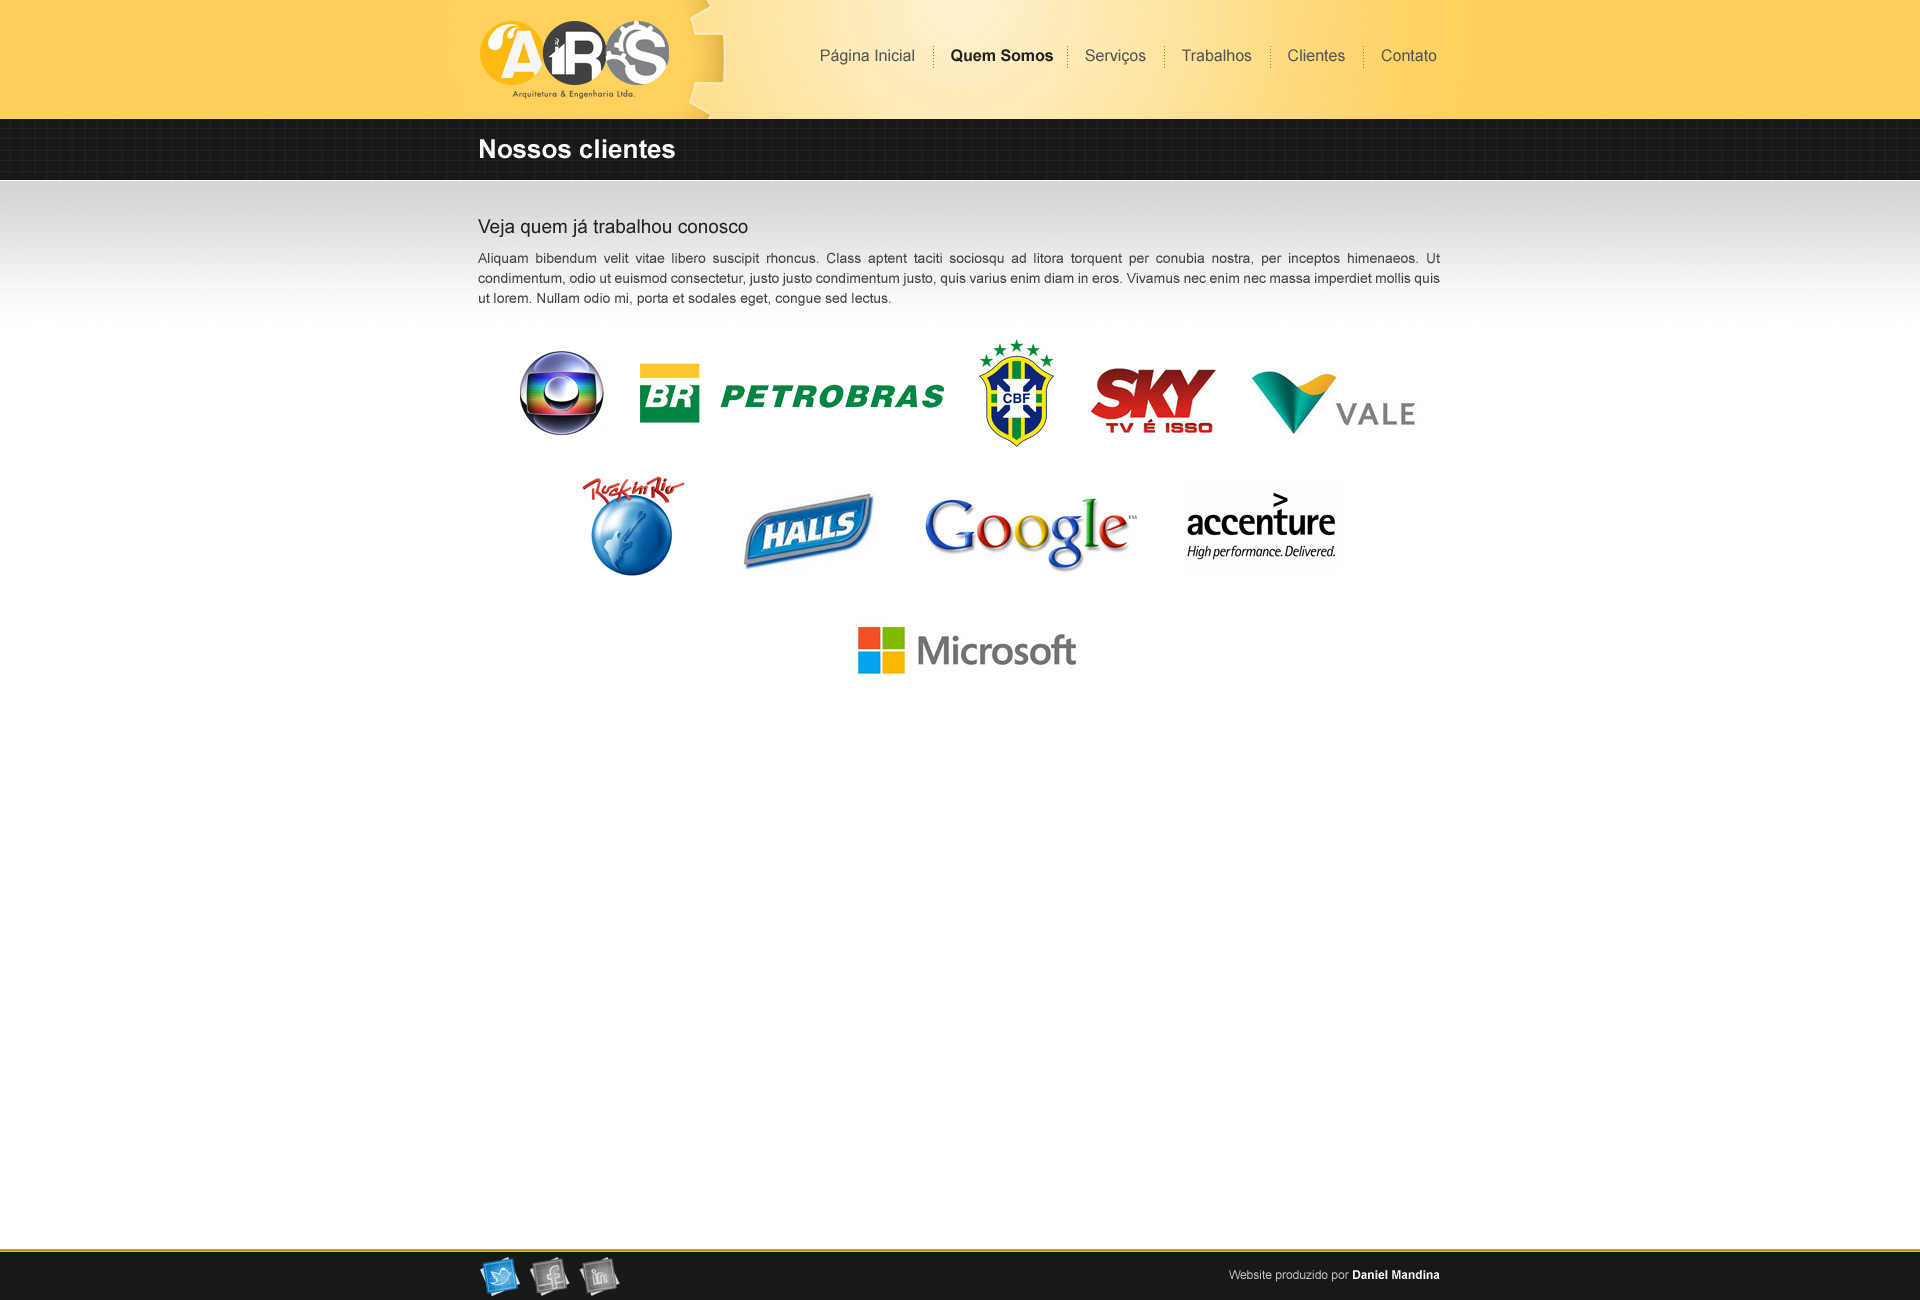This screenshot has height=1300, width=1920.
Task: Open the Facebook social icon
Action: coord(549,1276)
